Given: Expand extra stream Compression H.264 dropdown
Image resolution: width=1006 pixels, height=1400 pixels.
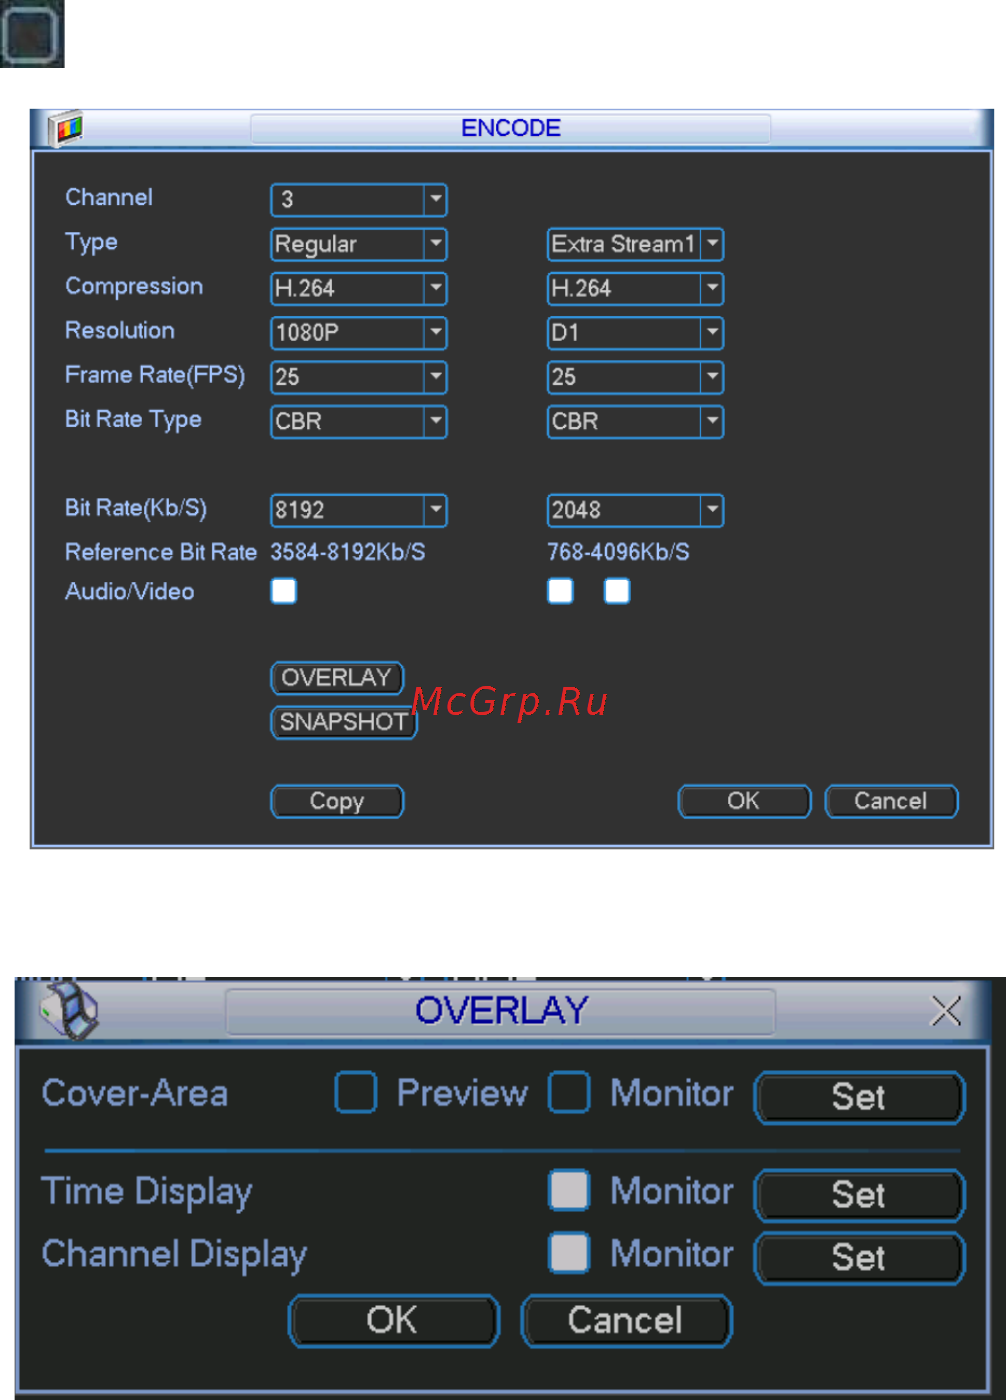Looking at the screenshot, I should pyautogui.click(x=635, y=288).
